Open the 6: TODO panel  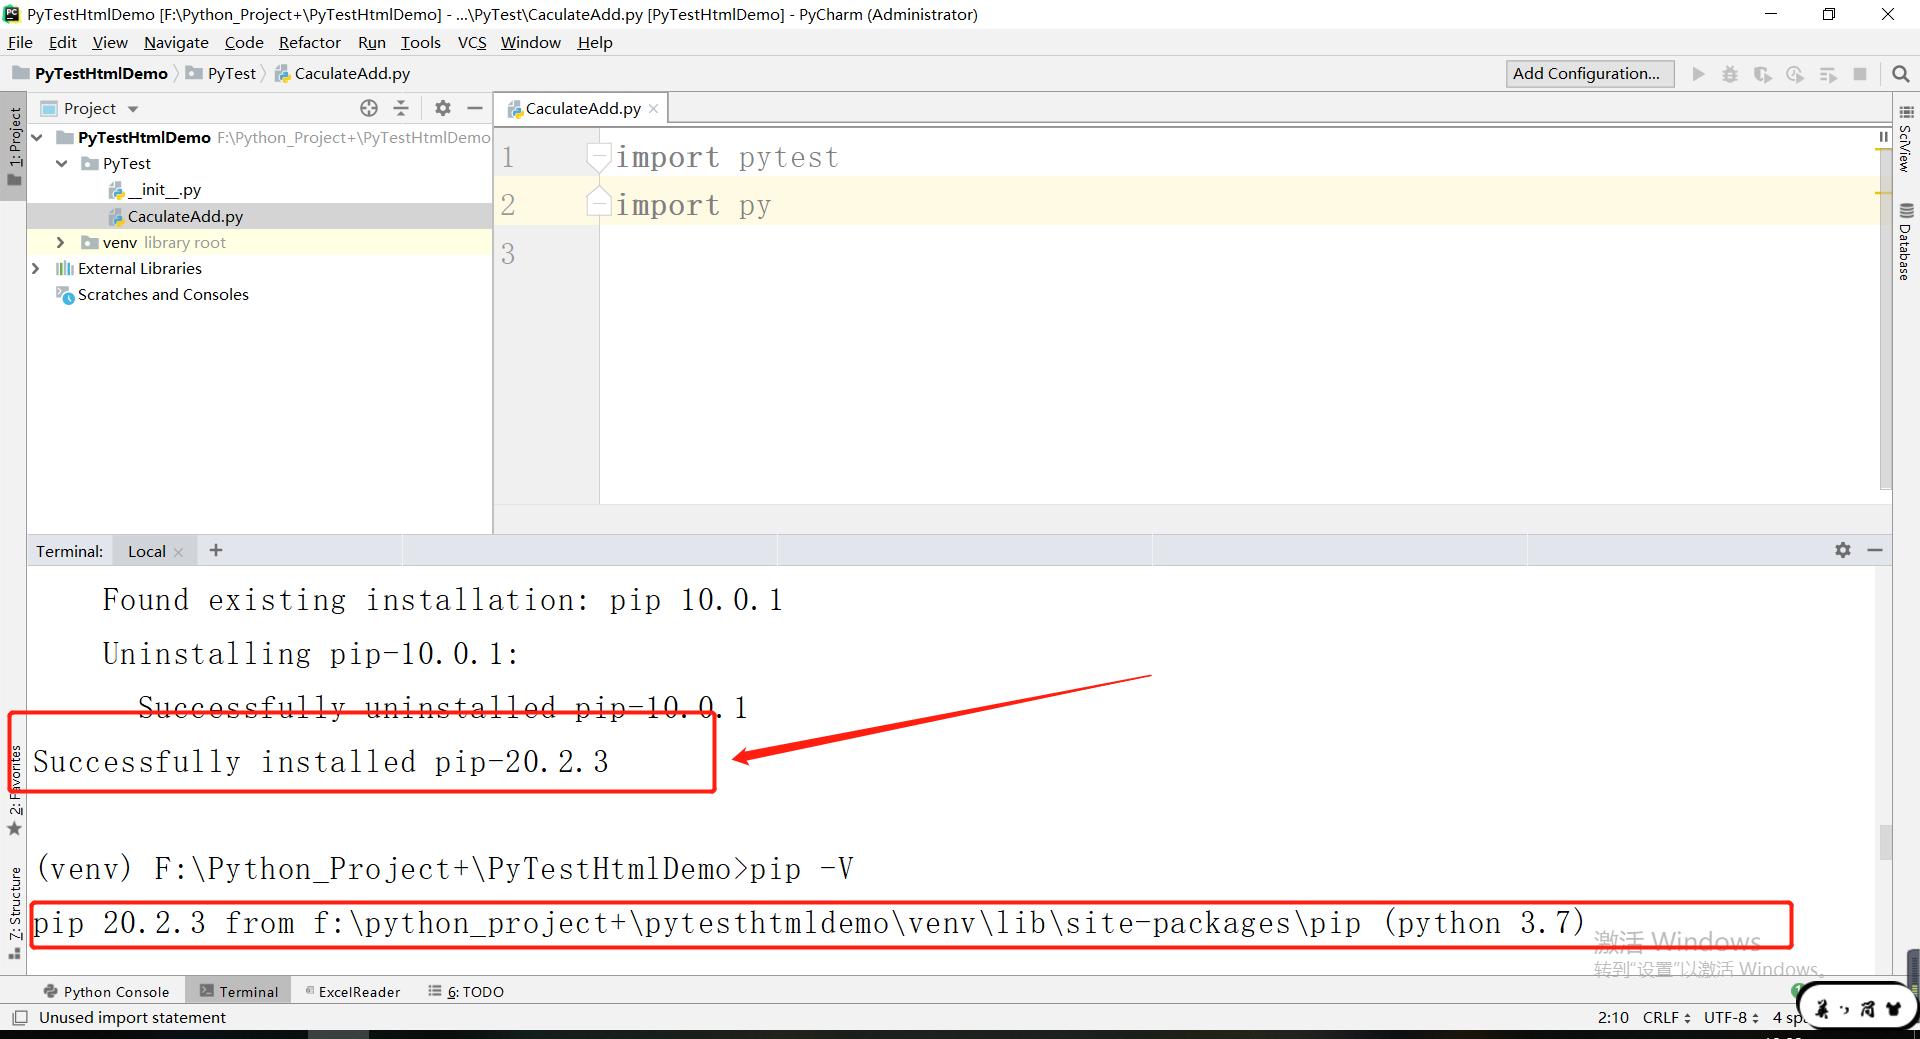[465, 991]
